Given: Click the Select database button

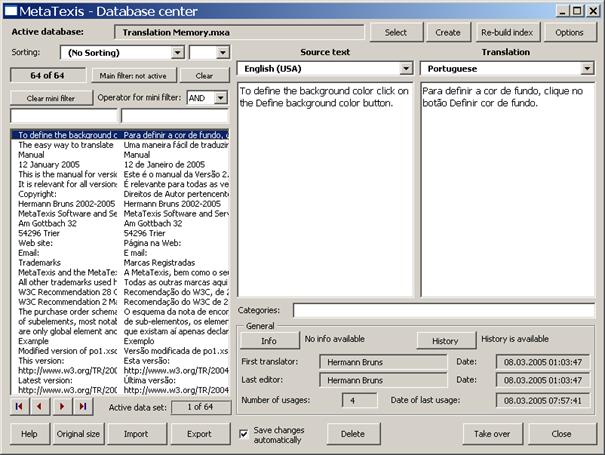Looking at the screenshot, I should (396, 32).
